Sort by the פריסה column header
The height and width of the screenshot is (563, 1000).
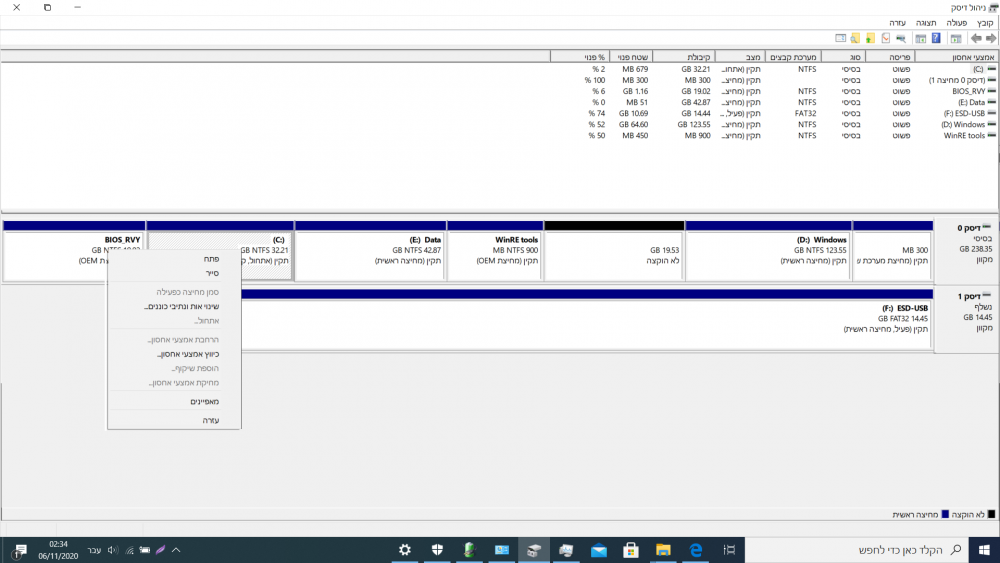(x=890, y=57)
